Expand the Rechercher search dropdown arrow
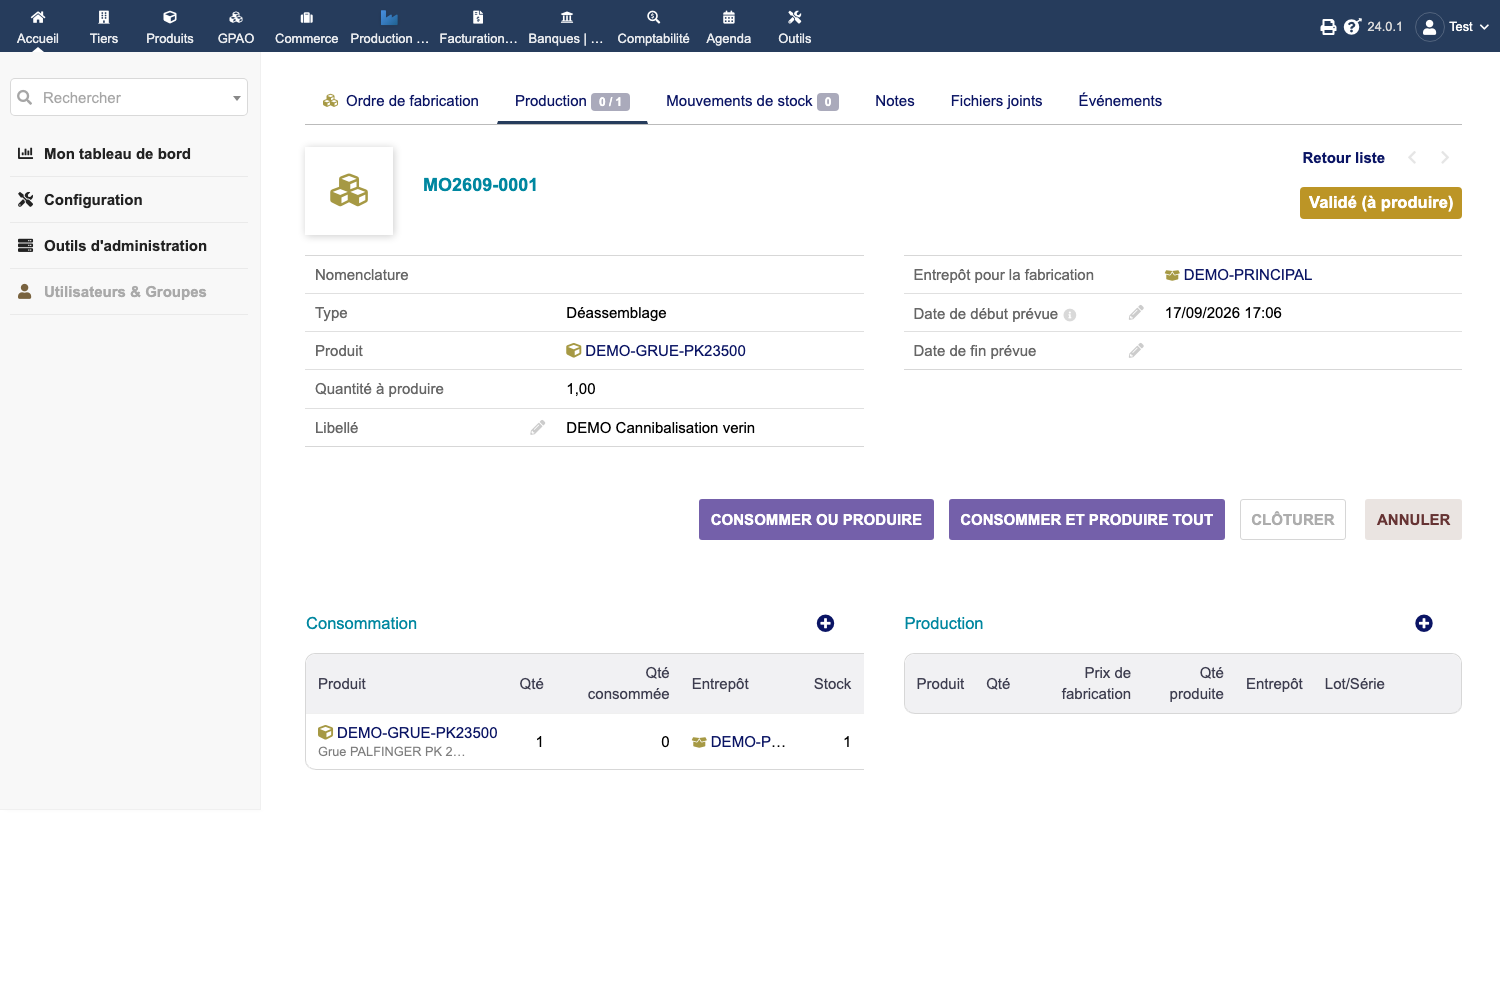The image size is (1500, 1000). [x=237, y=98]
